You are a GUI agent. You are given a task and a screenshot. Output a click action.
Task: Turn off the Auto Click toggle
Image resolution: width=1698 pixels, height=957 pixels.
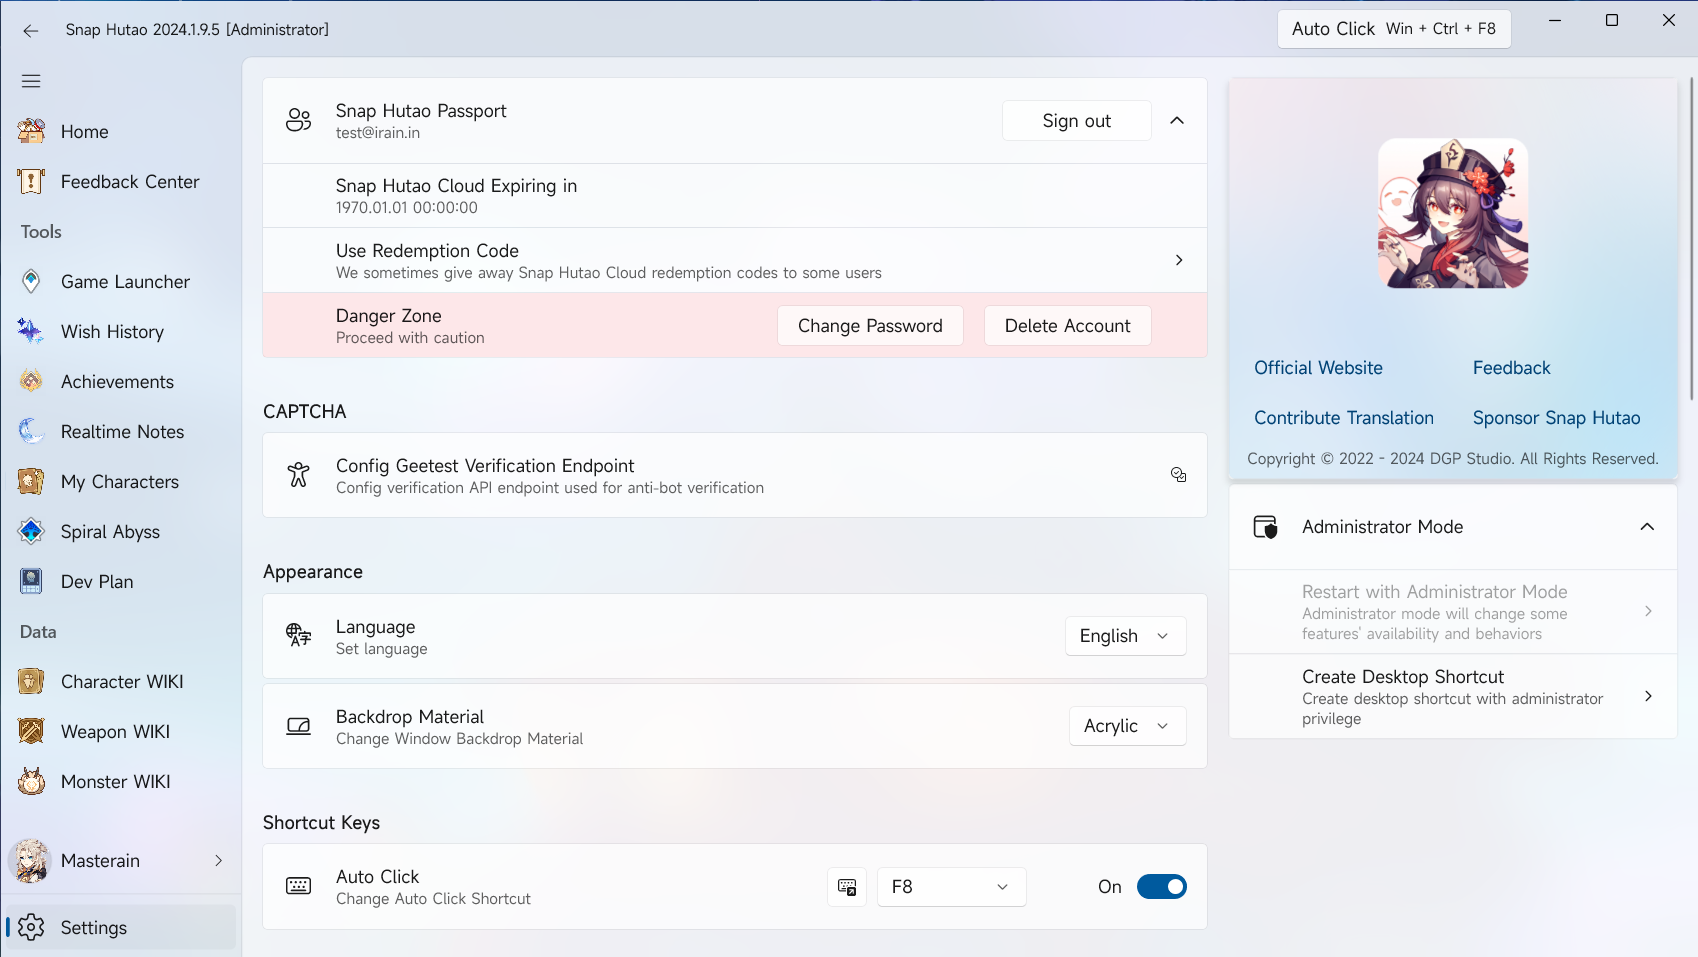pyautogui.click(x=1161, y=887)
